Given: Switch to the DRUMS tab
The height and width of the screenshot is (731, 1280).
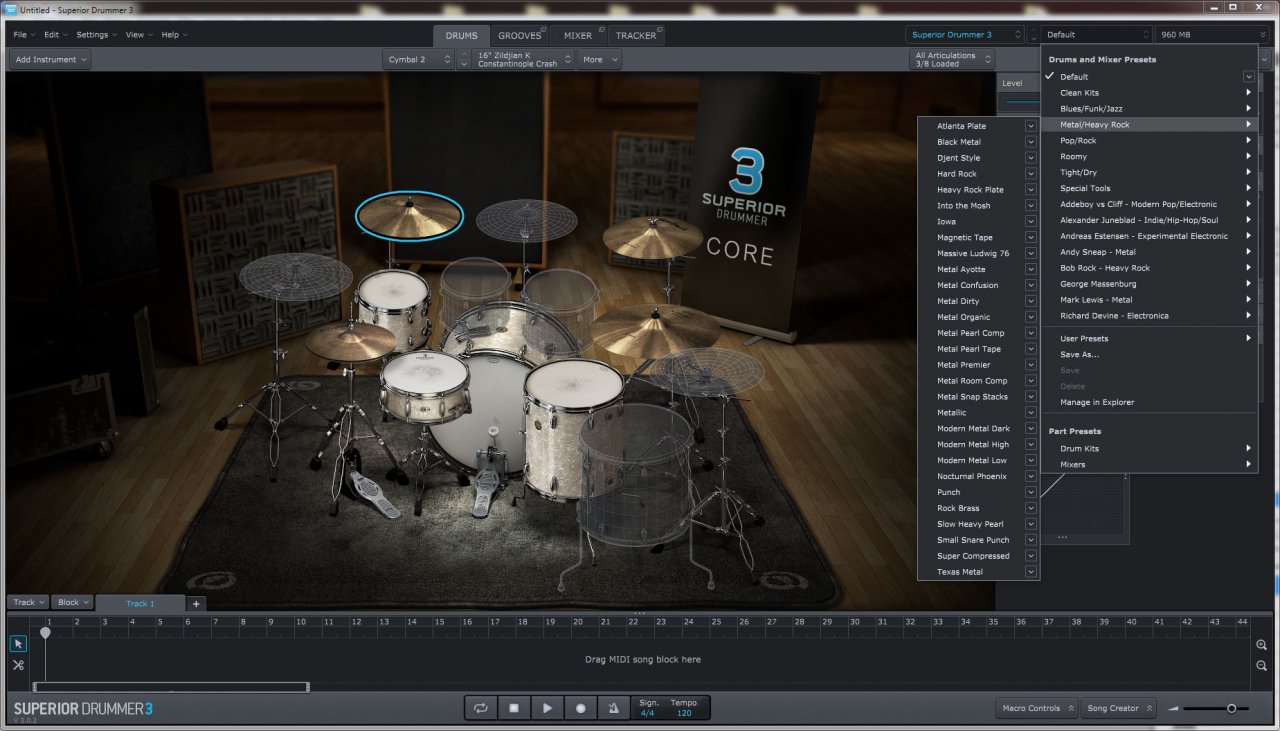Looking at the screenshot, I should pyautogui.click(x=462, y=36).
